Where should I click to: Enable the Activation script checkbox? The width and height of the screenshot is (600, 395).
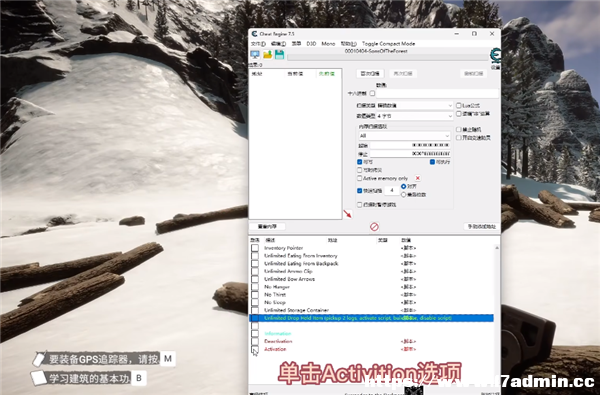tap(255, 349)
